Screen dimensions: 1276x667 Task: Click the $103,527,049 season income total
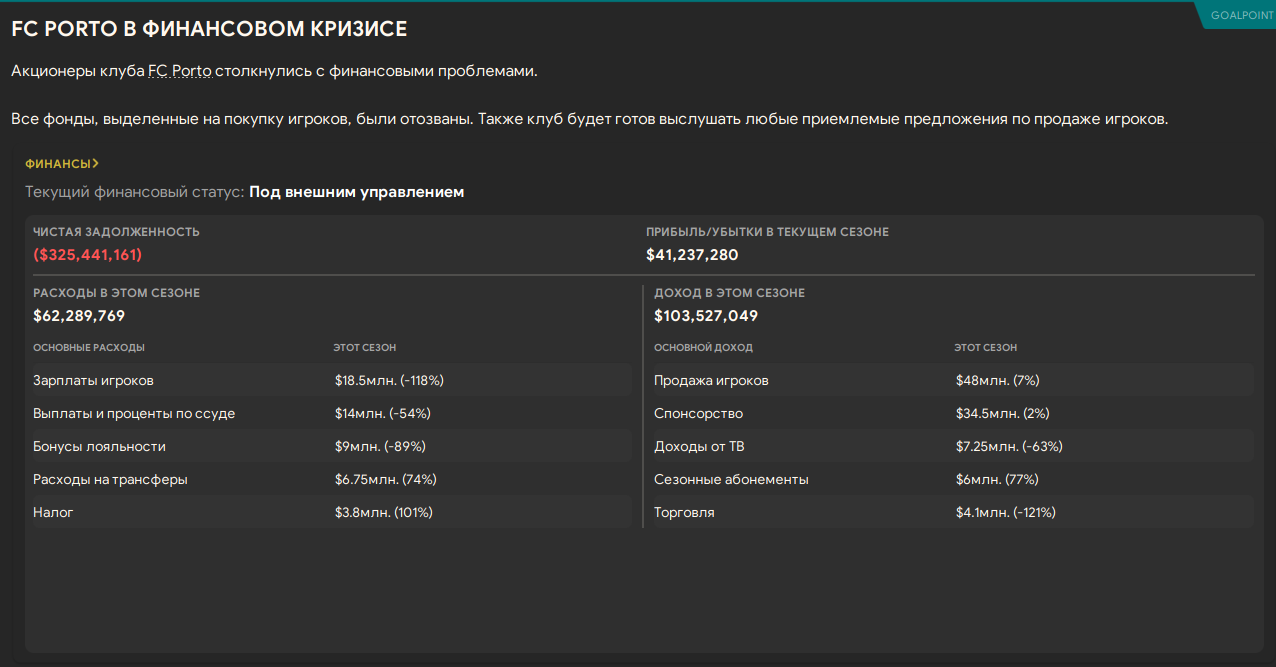[x=706, y=316]
